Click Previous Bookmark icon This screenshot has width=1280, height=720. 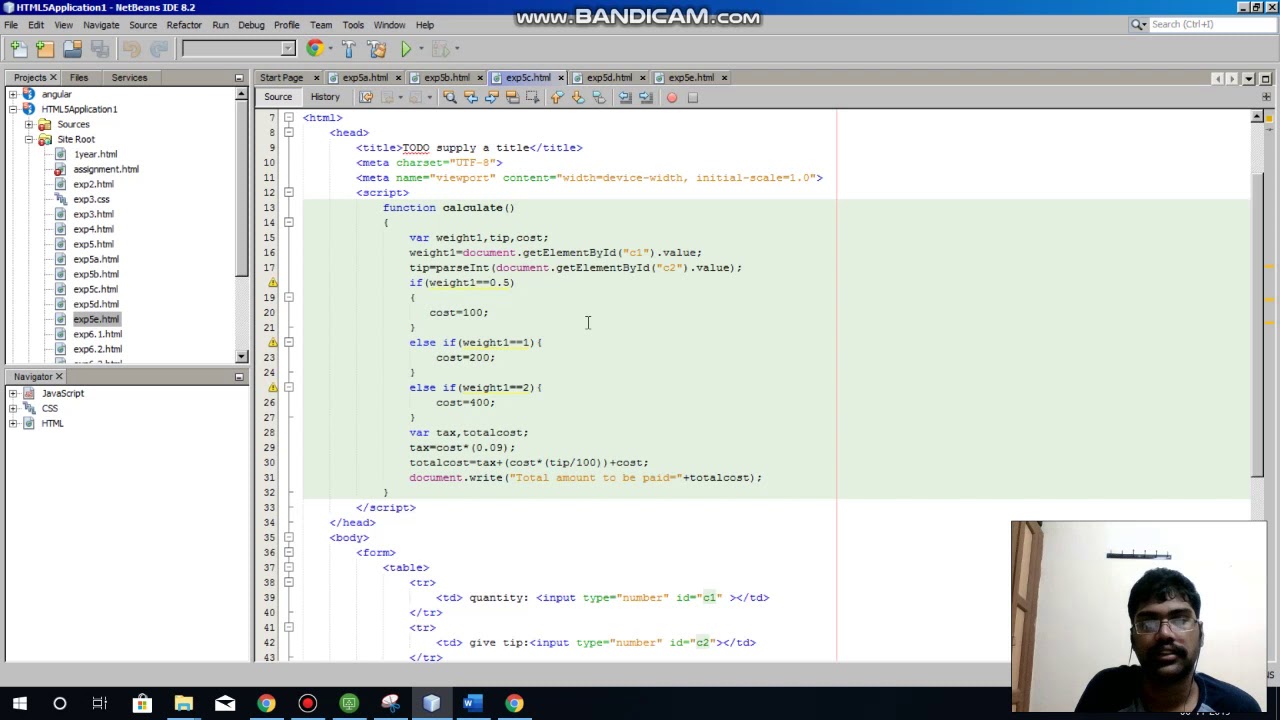coord(556,97)
